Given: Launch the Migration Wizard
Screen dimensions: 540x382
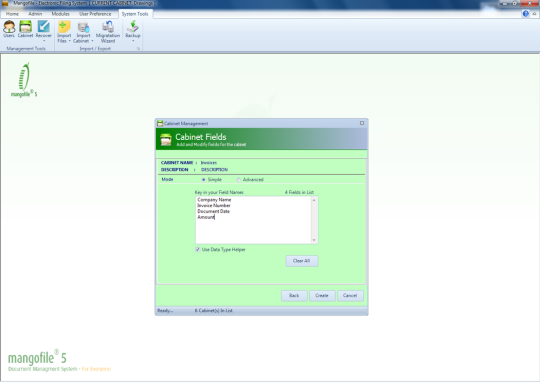Looking at the screenshot, I should tap(108, 31).
